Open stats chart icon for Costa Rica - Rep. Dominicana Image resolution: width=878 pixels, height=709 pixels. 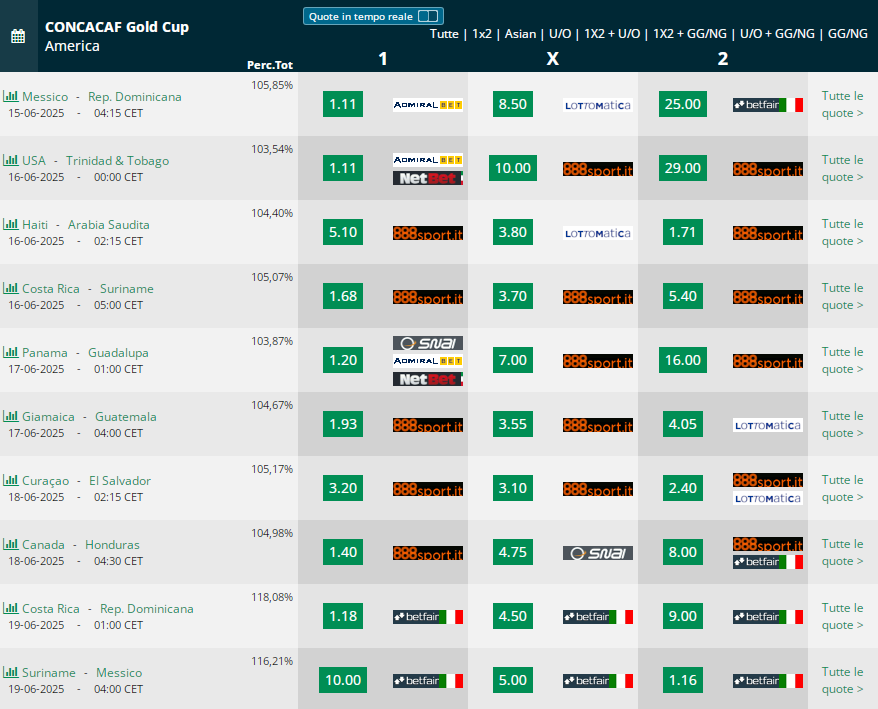tap(11, 608)
